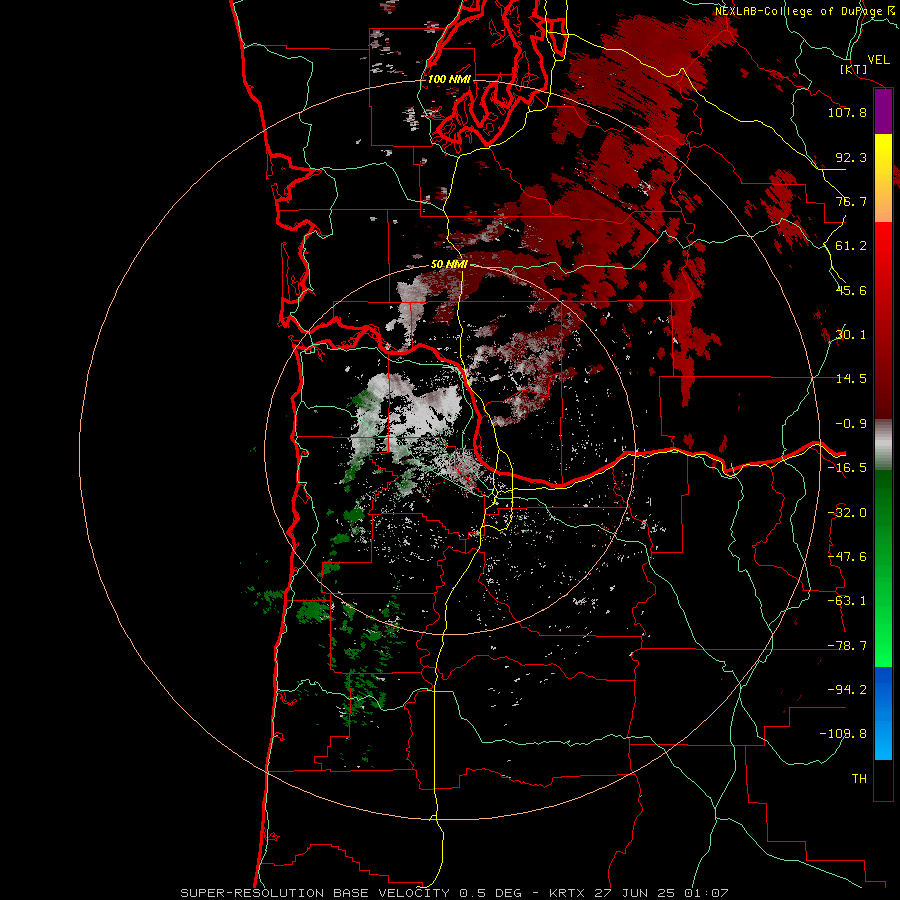
Task: Click the -63.1 legend value
Action: pos(847,601)
